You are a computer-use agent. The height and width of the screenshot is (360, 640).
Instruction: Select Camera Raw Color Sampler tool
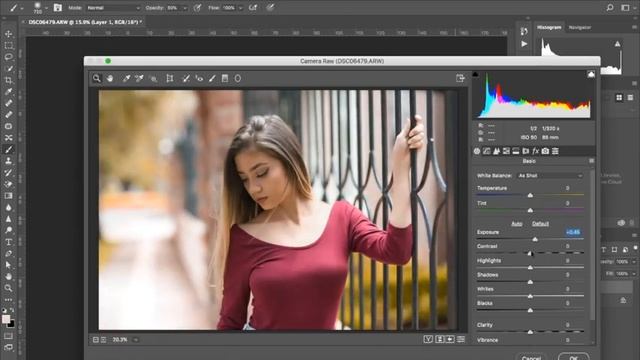click(139, 78)
